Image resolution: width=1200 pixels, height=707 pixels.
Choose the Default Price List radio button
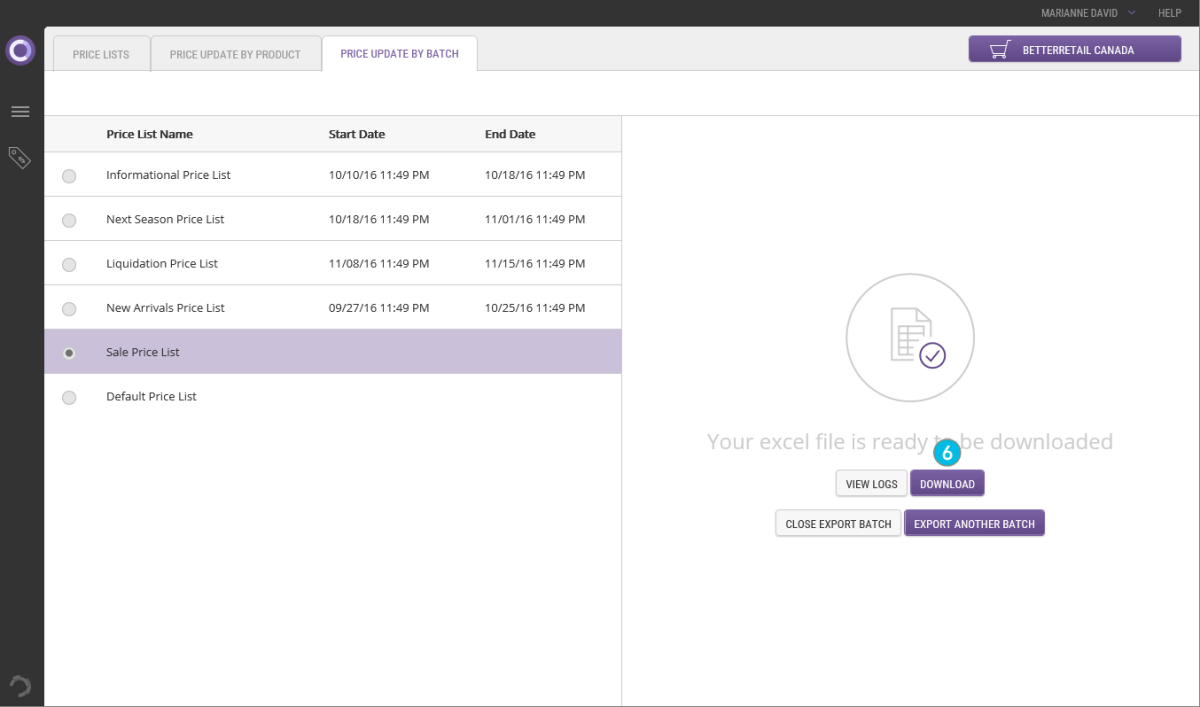click(69, 397)
